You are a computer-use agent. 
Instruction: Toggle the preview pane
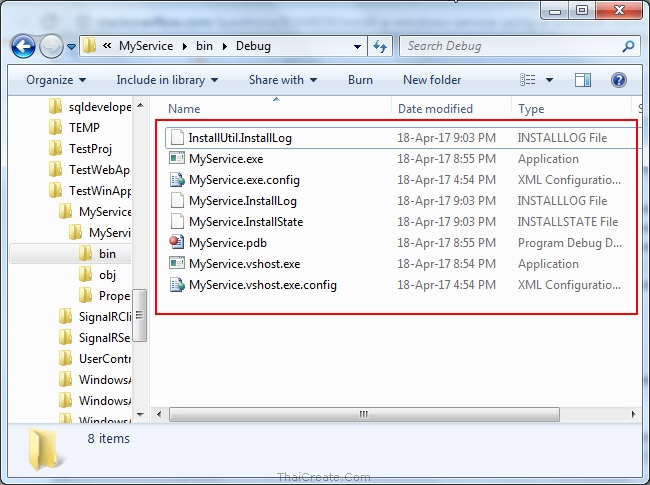(x=583, y=80)
